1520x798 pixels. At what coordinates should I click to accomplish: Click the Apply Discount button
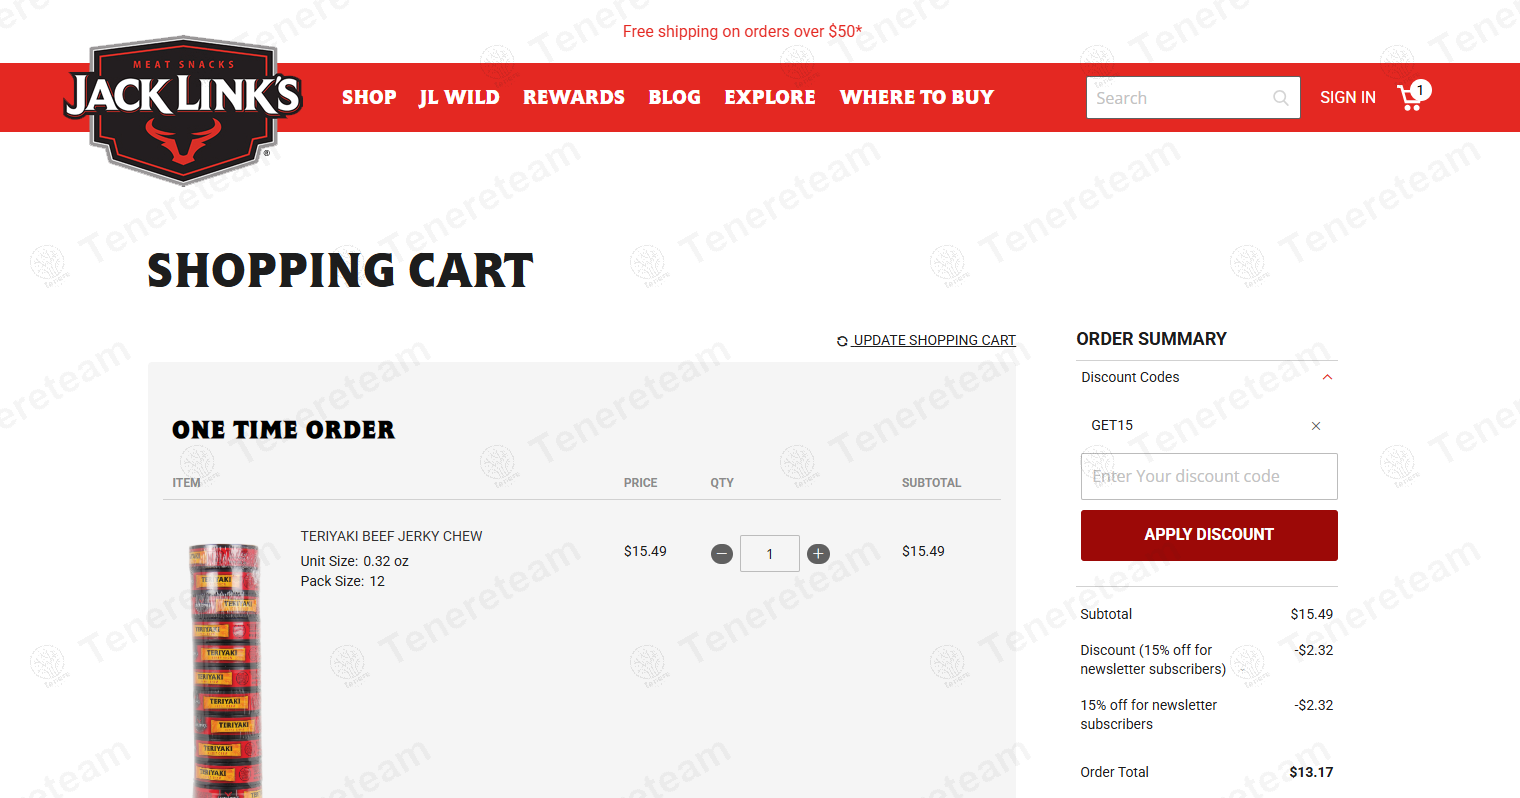(1209, 535)
